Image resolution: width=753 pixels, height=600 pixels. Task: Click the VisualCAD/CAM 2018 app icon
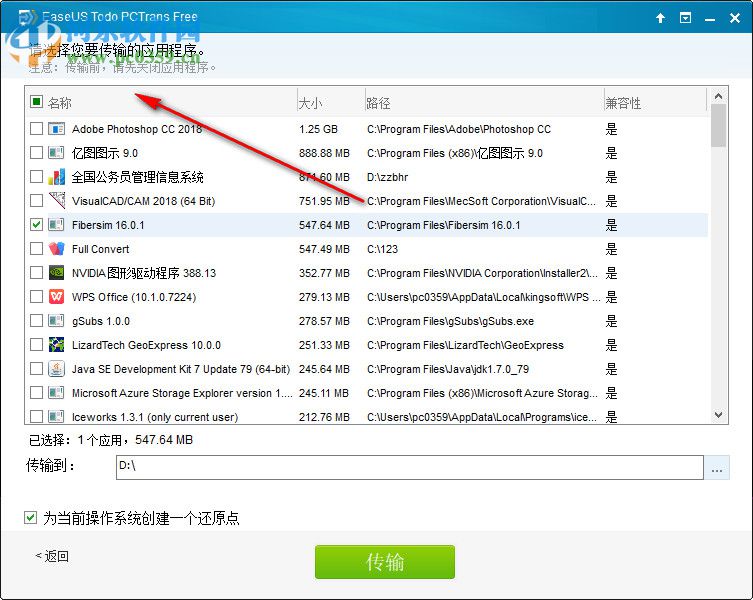[56, 200]
